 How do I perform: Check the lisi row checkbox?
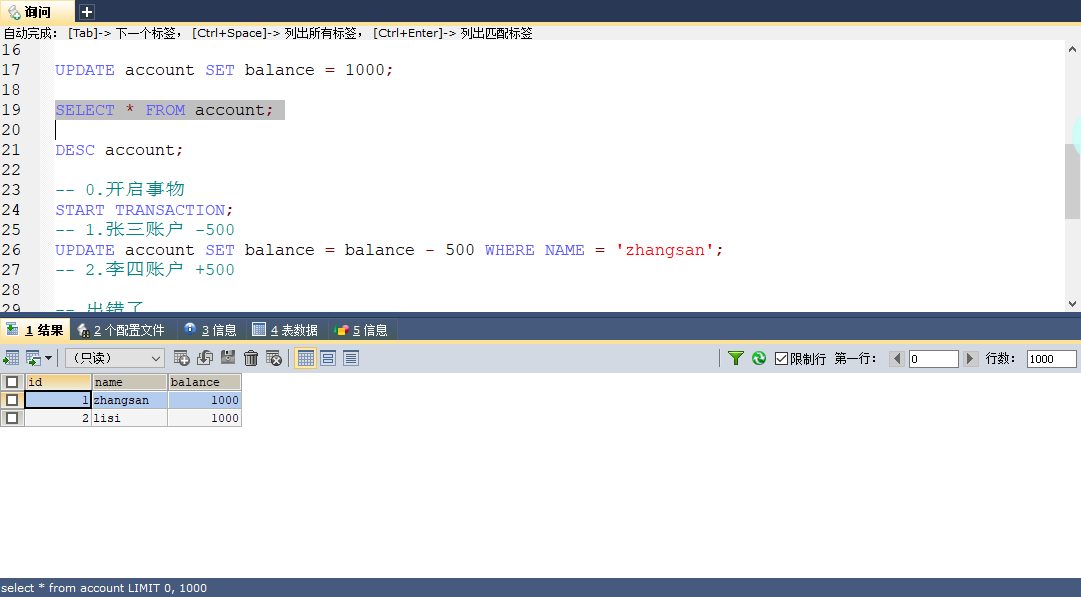pos(12,418)
